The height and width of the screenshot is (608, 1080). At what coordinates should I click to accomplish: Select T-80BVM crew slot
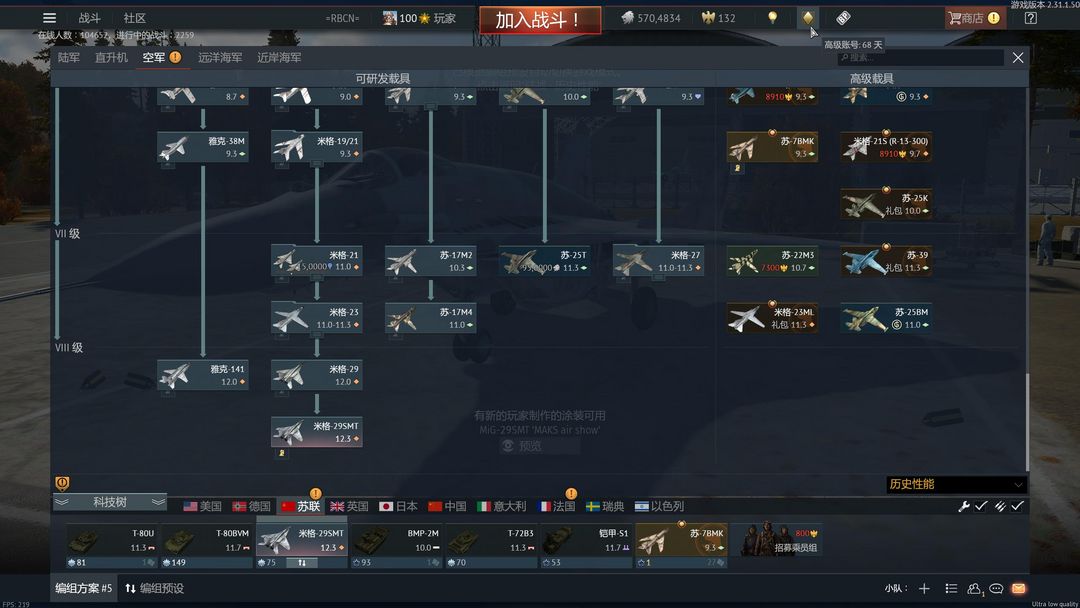207,545
